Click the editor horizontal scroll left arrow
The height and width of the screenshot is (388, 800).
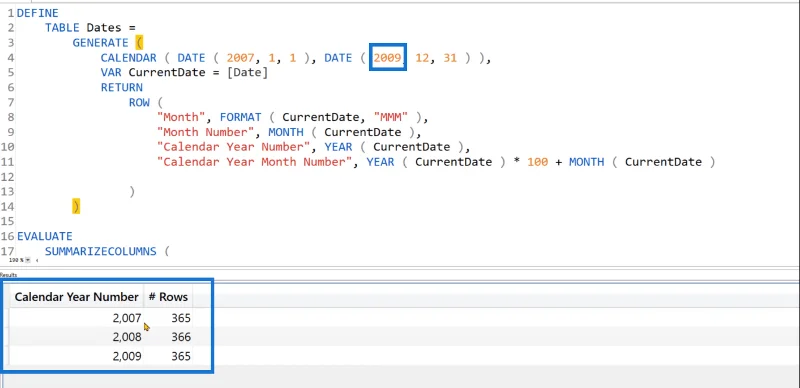(37, 260)
